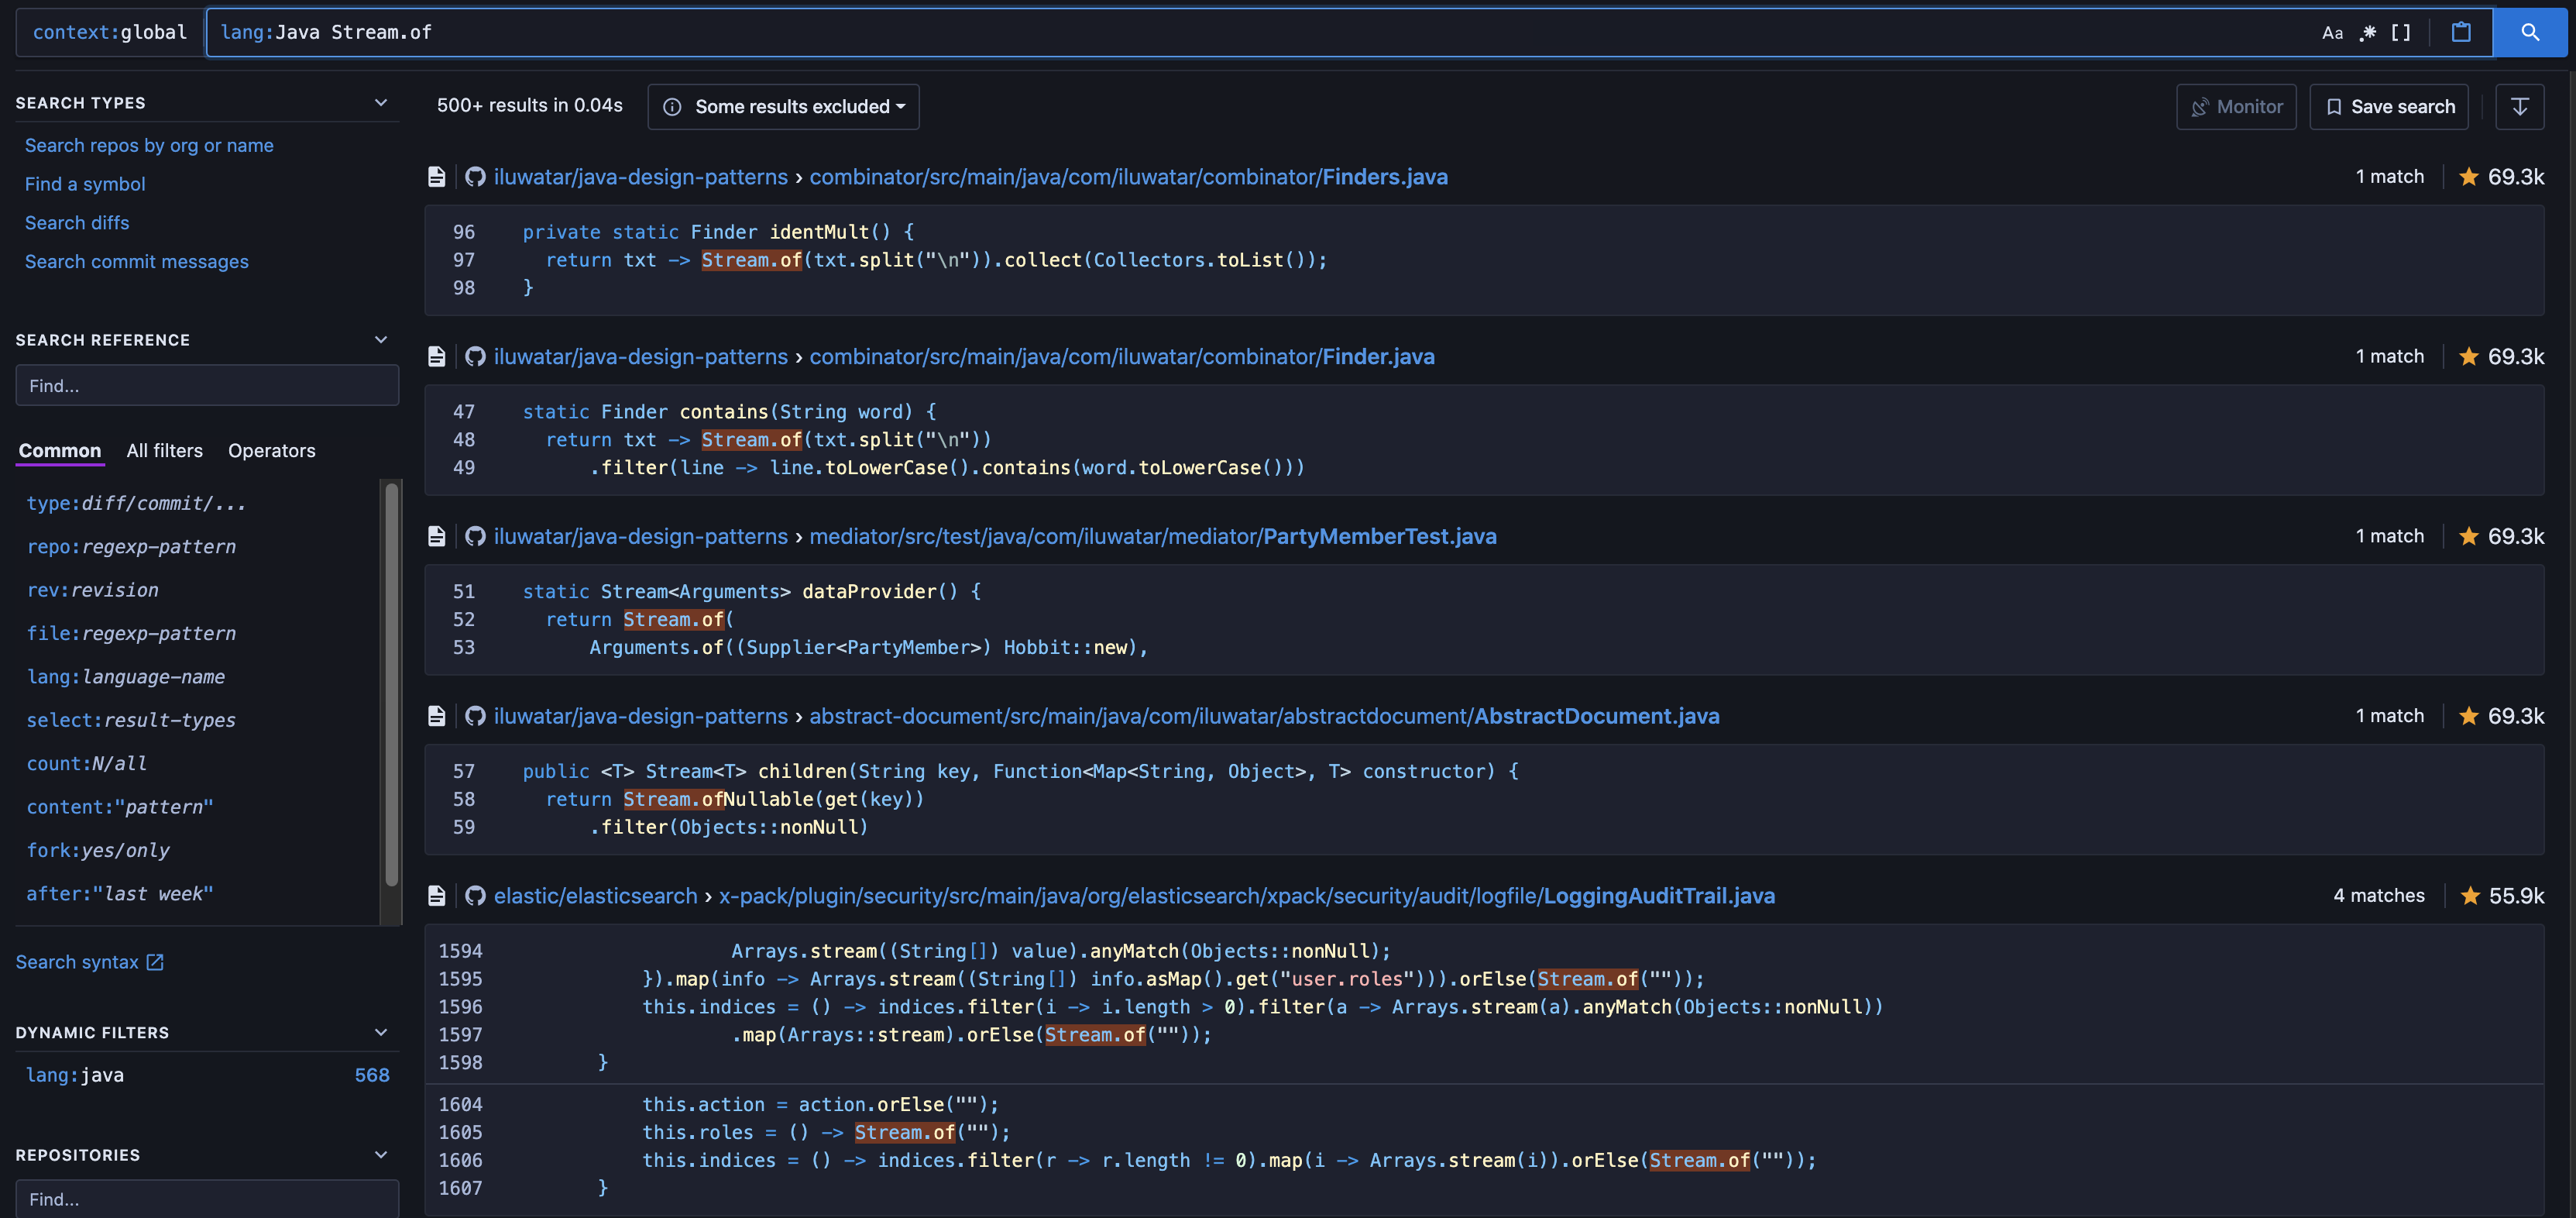
Task: Insert type:diff/commit filter
Action: click(x=136, y=503)
